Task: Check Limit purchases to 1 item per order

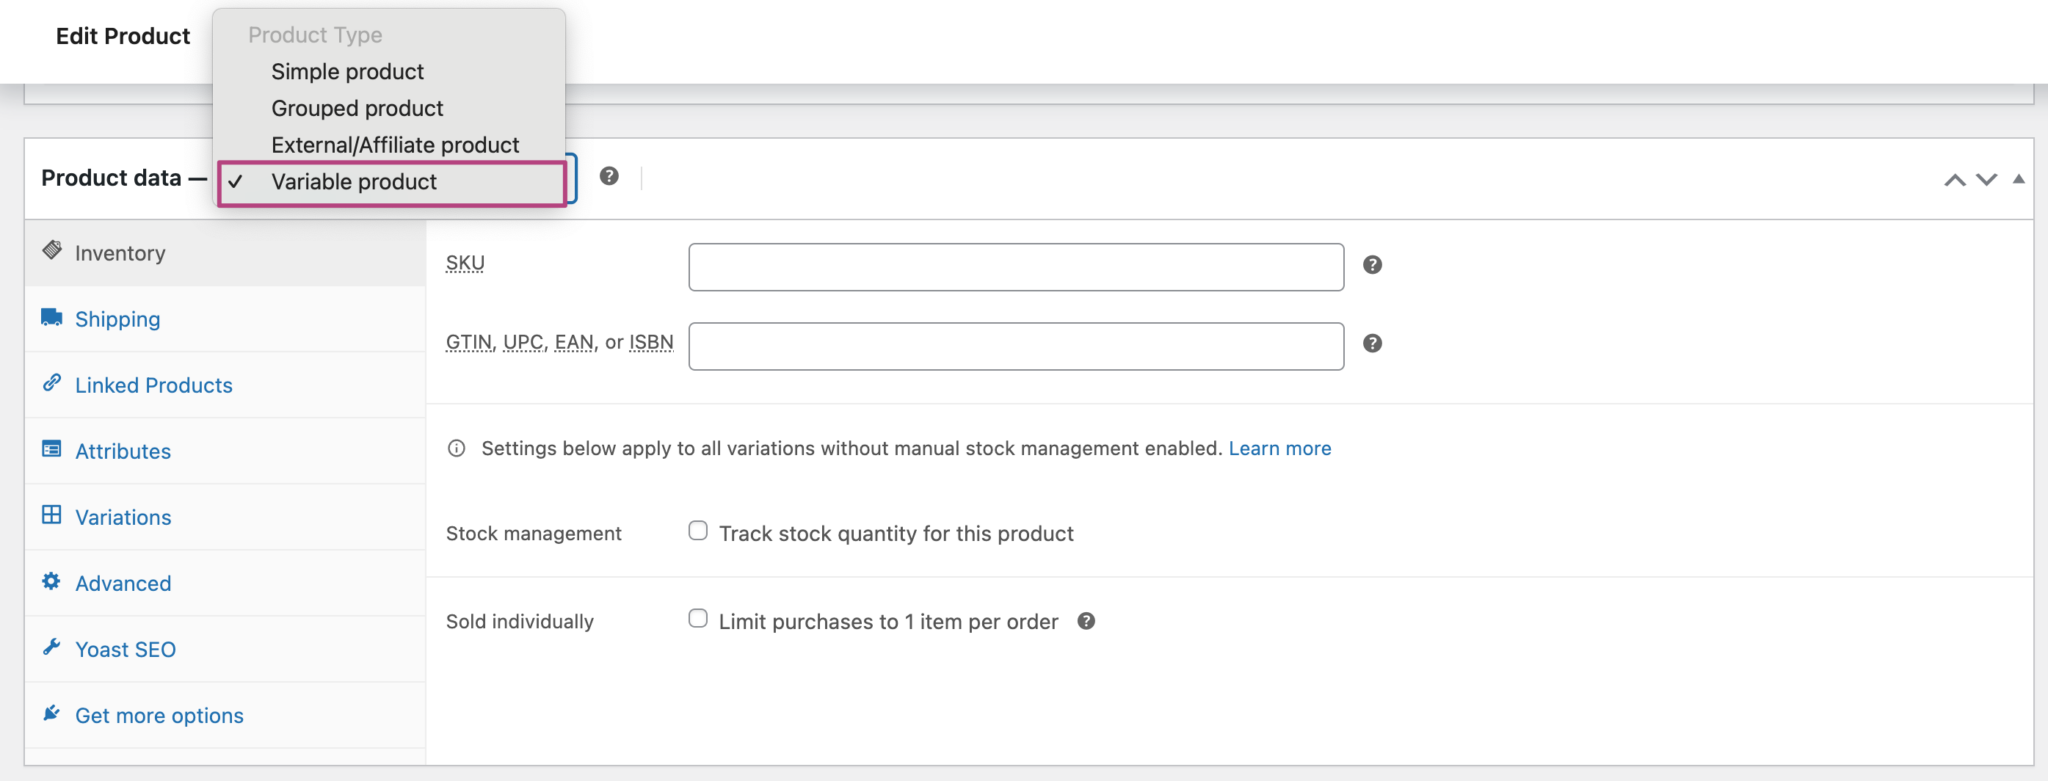Action: 698,619
